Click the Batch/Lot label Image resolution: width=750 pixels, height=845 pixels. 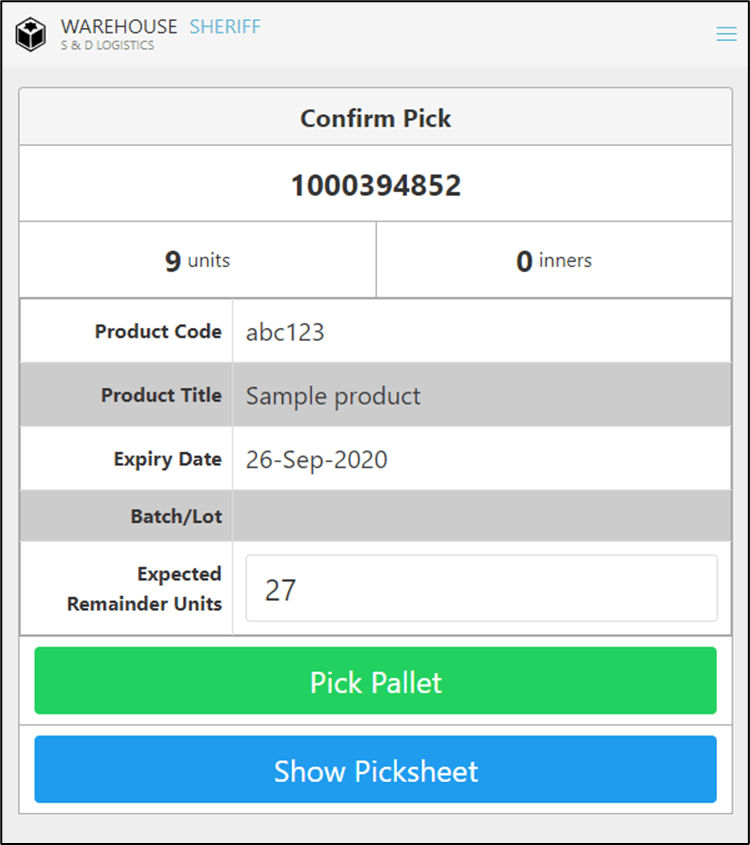click(x=176, y=517)
